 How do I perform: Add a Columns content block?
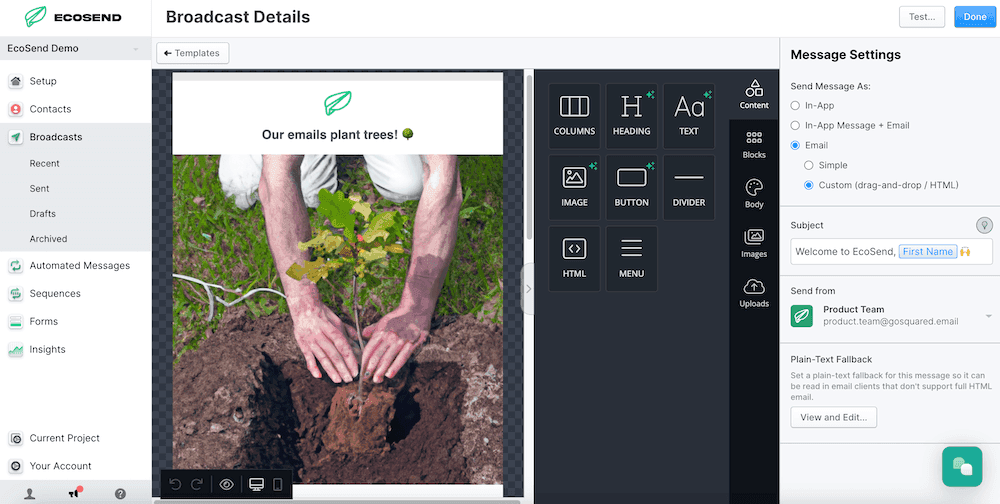coord(574,116)
